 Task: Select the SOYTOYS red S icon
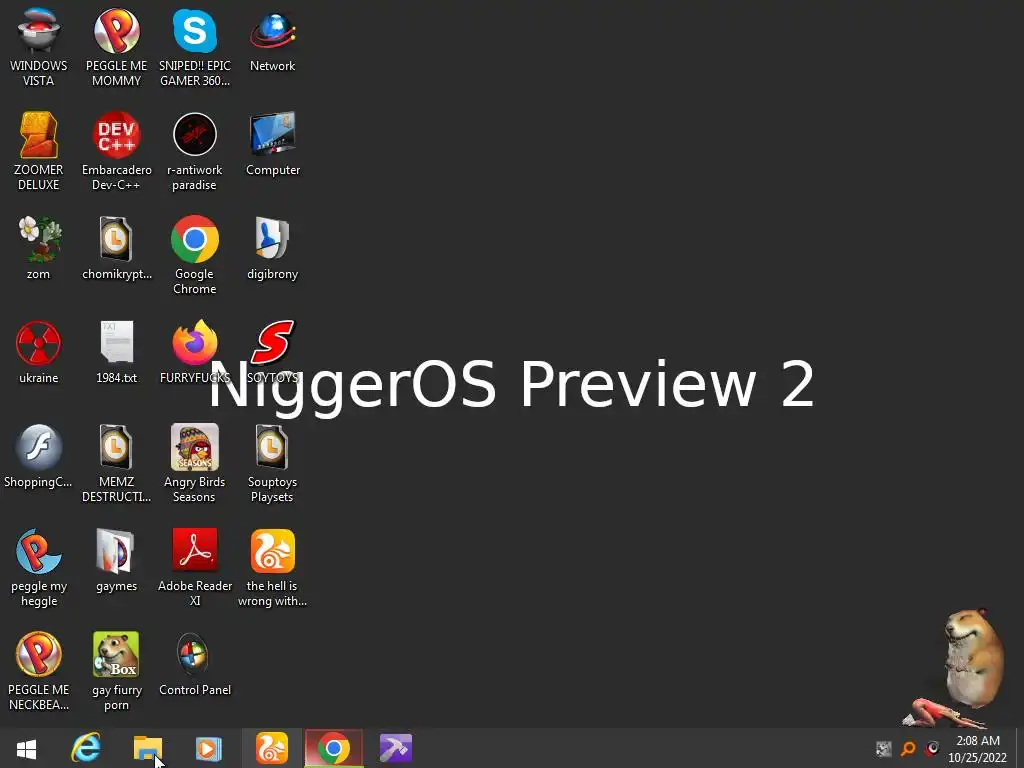click(272, 351)
